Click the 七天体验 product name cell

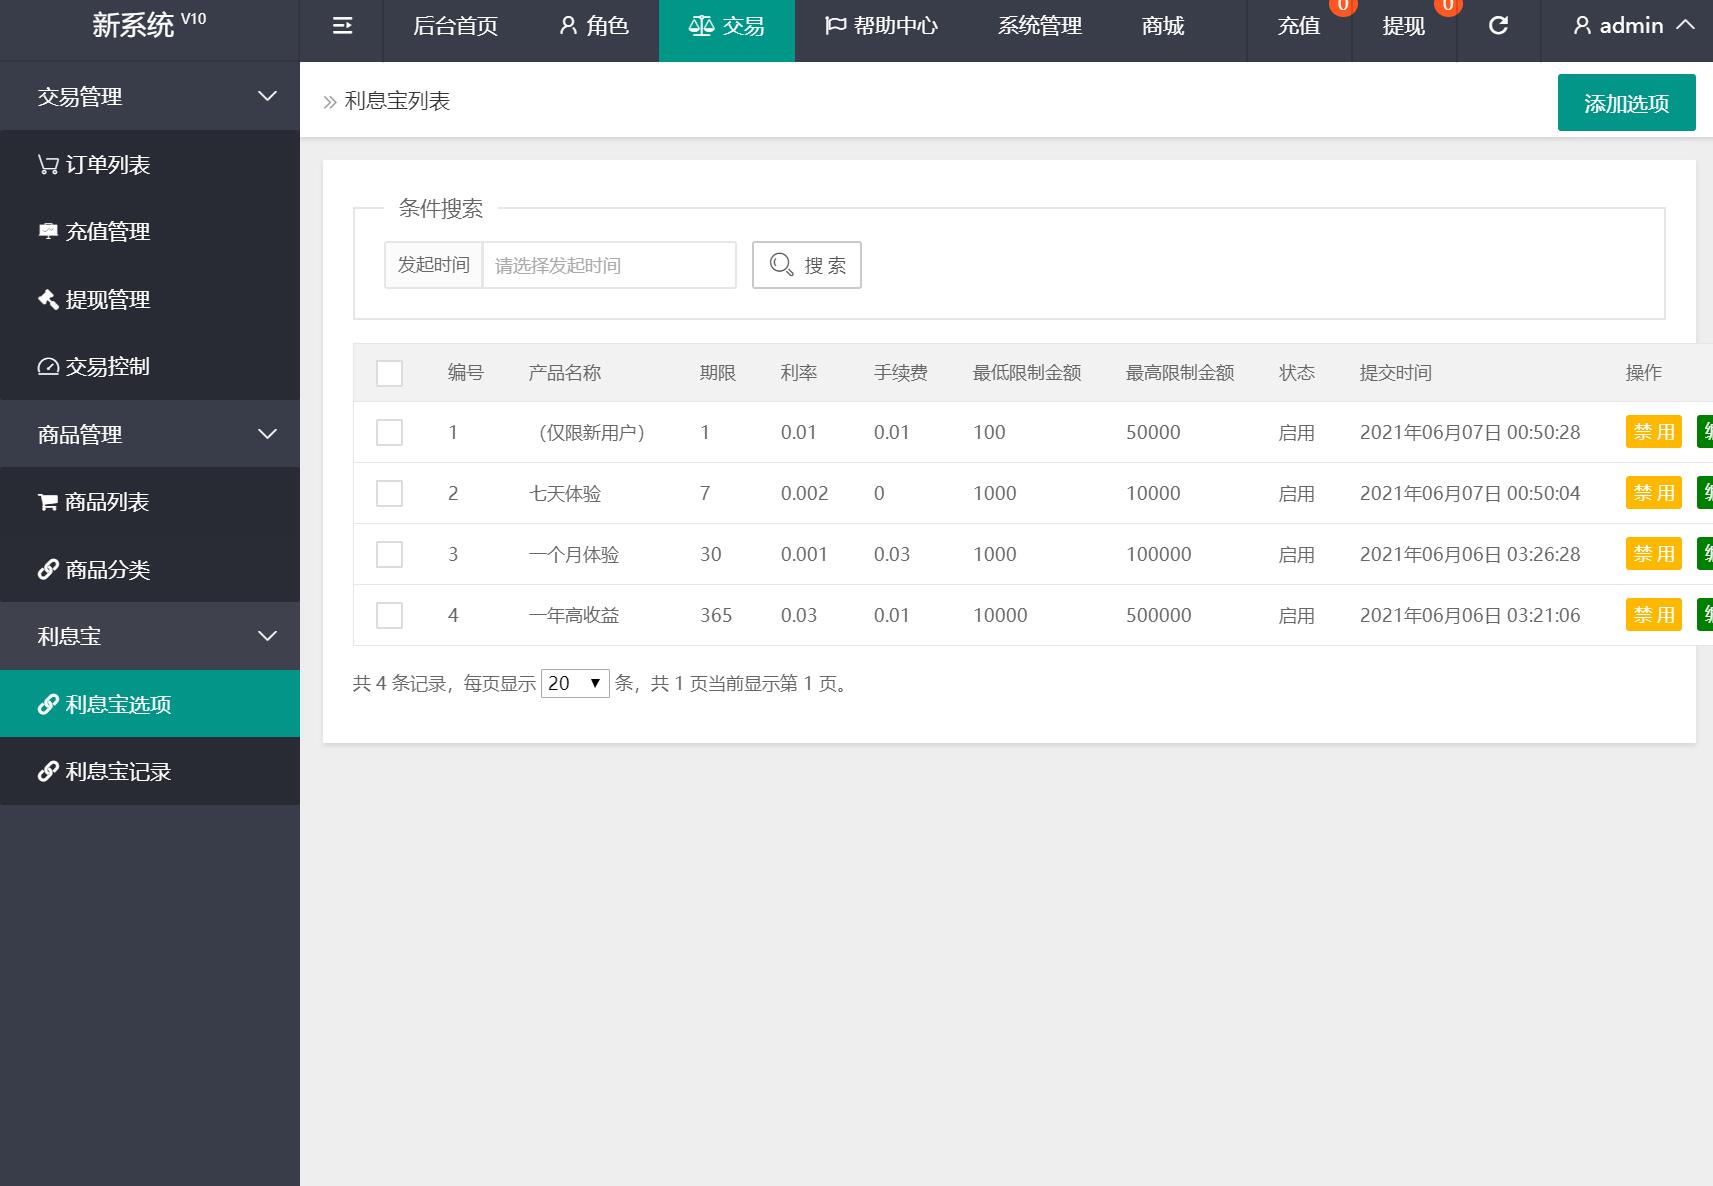[565, 493]
